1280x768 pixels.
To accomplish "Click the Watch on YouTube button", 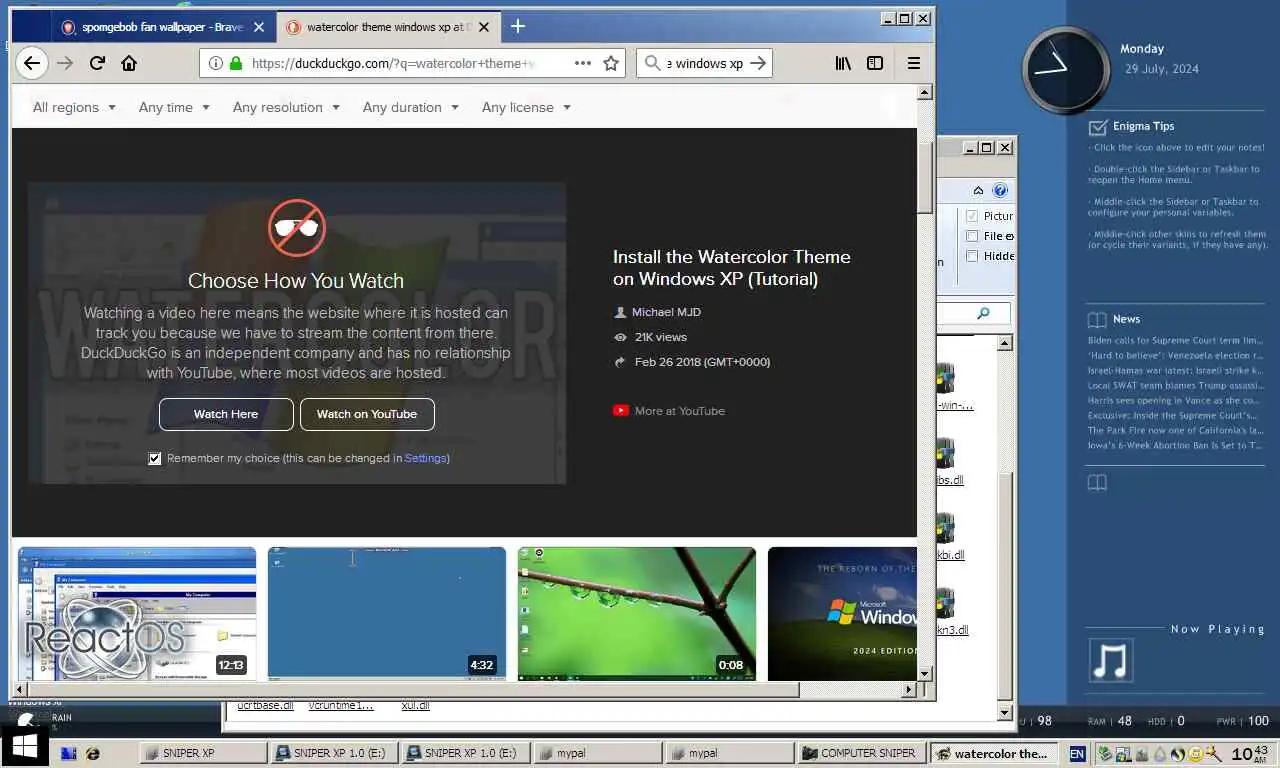I will pyautogui.click(x=367, y=414).
